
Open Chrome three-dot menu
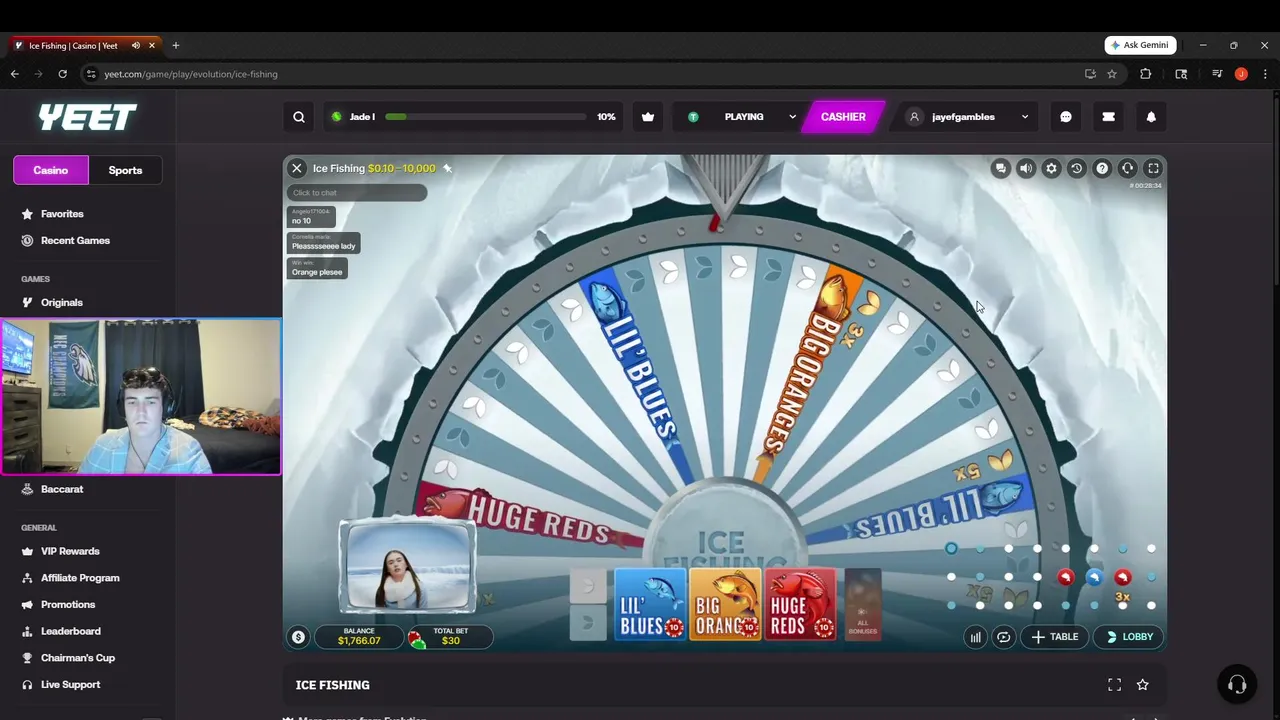pos(1265,74)
